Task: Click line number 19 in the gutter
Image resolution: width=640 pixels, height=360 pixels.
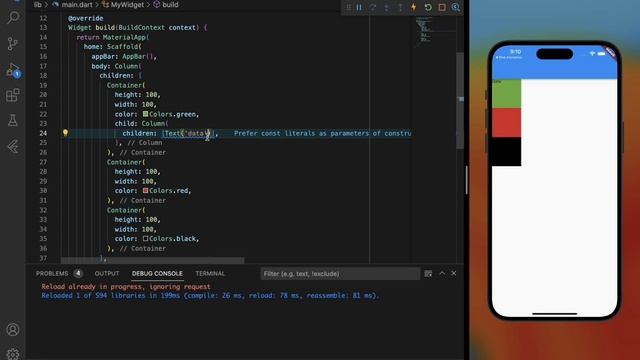Action: tap(43, 85)
